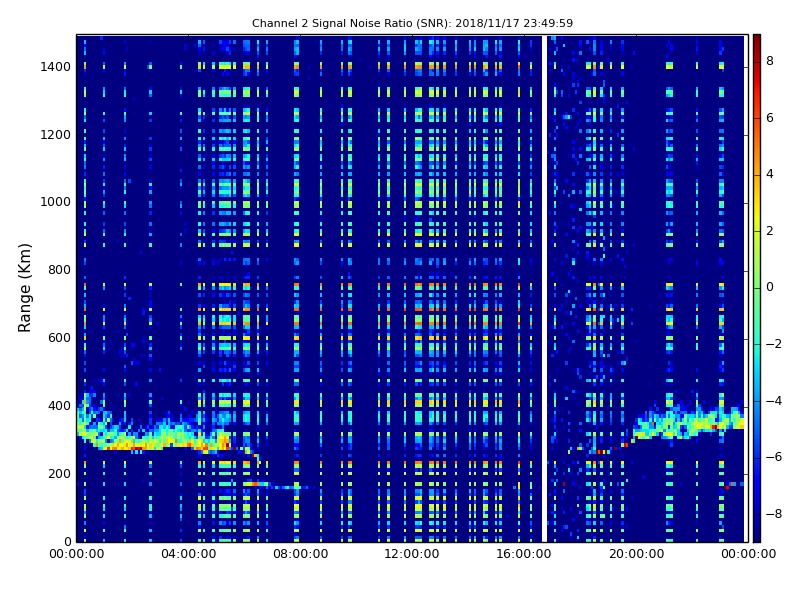
Task: Click the 800 range tick label
Action: tap(59, 270)
